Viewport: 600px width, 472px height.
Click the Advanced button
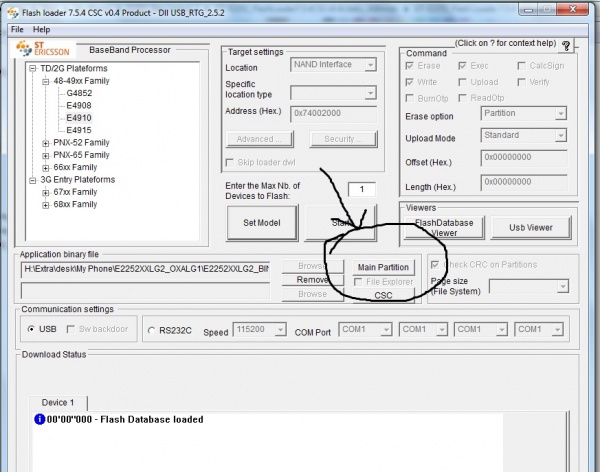(259, 139)
